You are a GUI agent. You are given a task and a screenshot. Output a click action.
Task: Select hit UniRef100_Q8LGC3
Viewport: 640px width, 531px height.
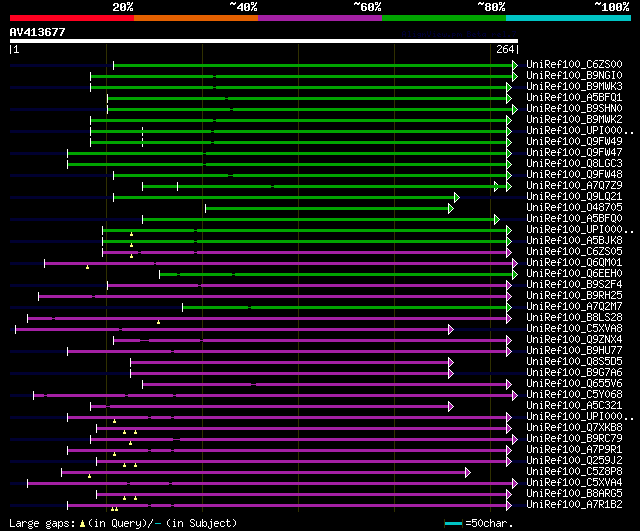tap(574, 164)
